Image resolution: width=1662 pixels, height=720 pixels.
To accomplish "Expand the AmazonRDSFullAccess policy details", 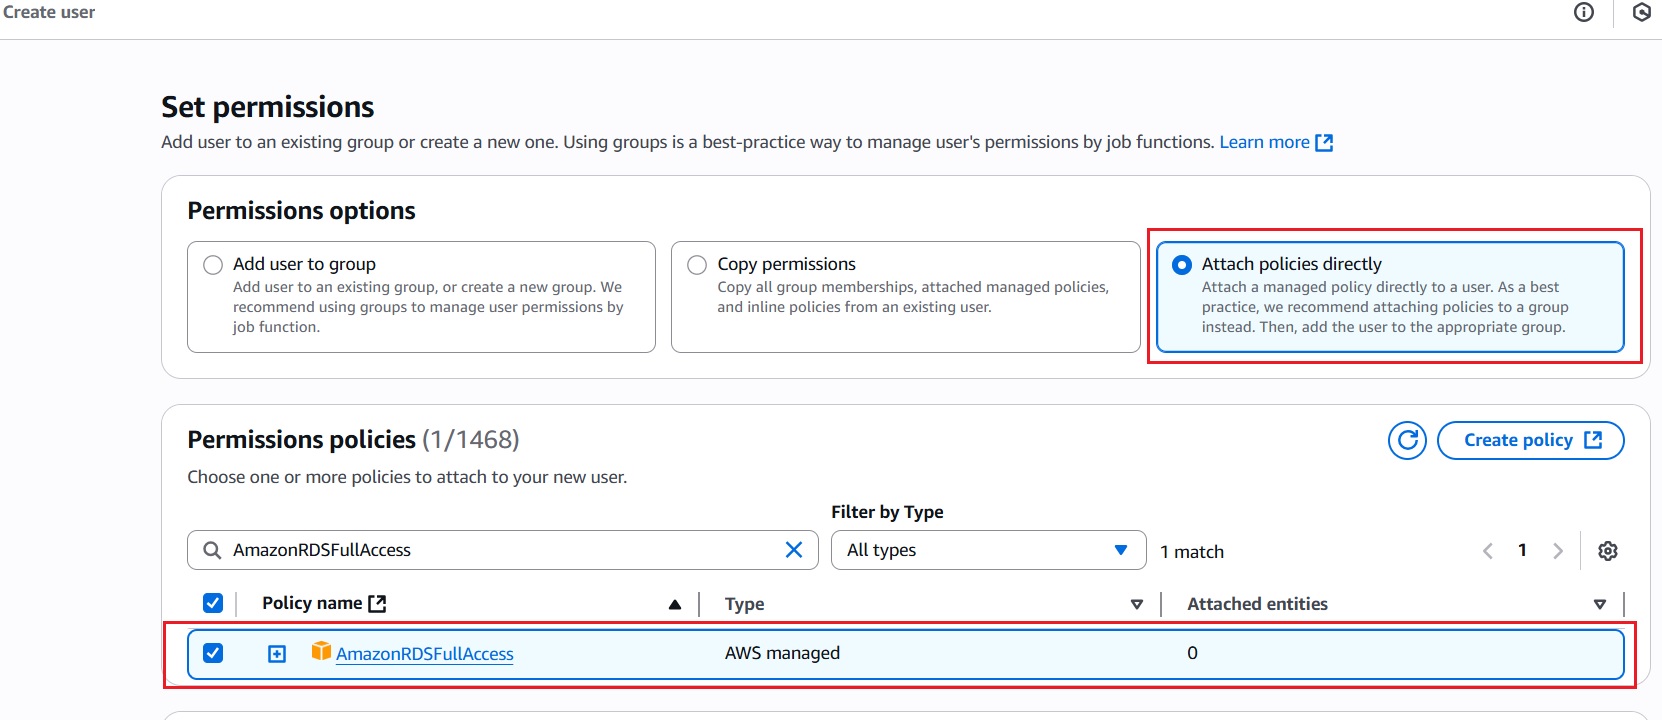I will [277, 654].
